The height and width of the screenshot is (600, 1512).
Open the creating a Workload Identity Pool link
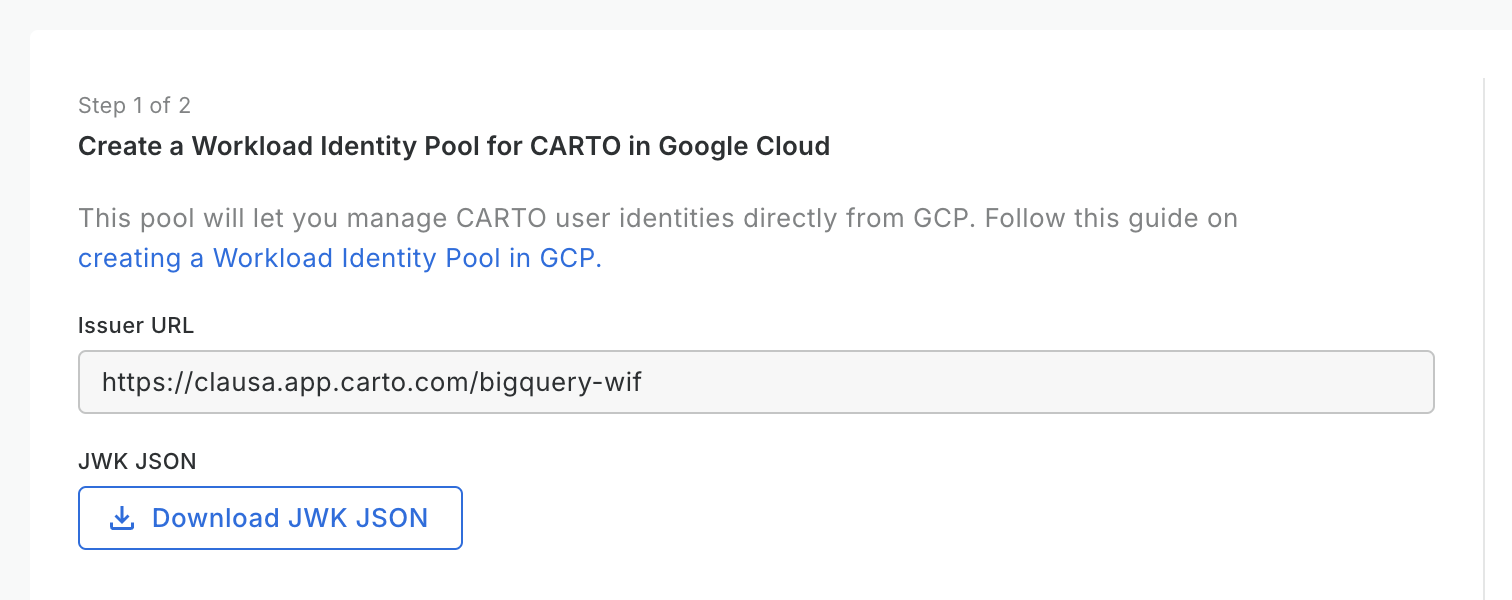coord(340,258)
